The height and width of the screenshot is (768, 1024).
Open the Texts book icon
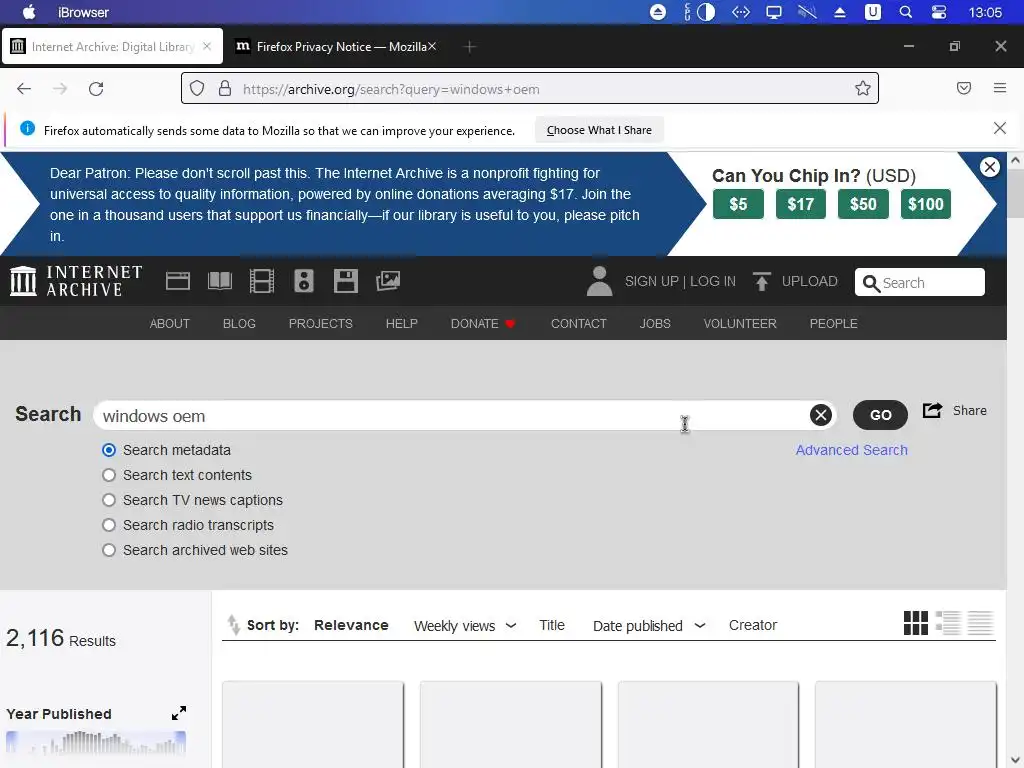coord(219,281)
